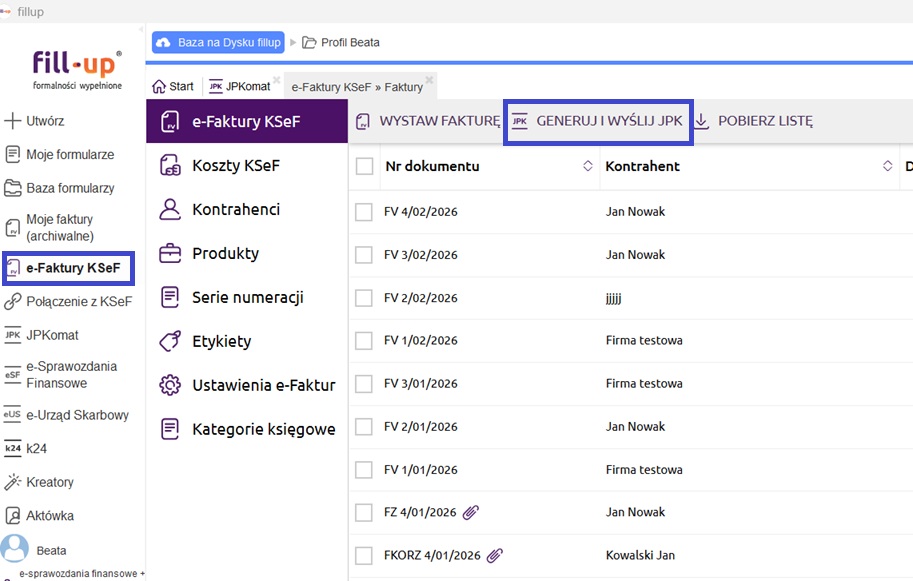The image size is (913, 581).
Task: Open Ustawienia e-Faktur gear icon
Action: click(x=170, y=385)
